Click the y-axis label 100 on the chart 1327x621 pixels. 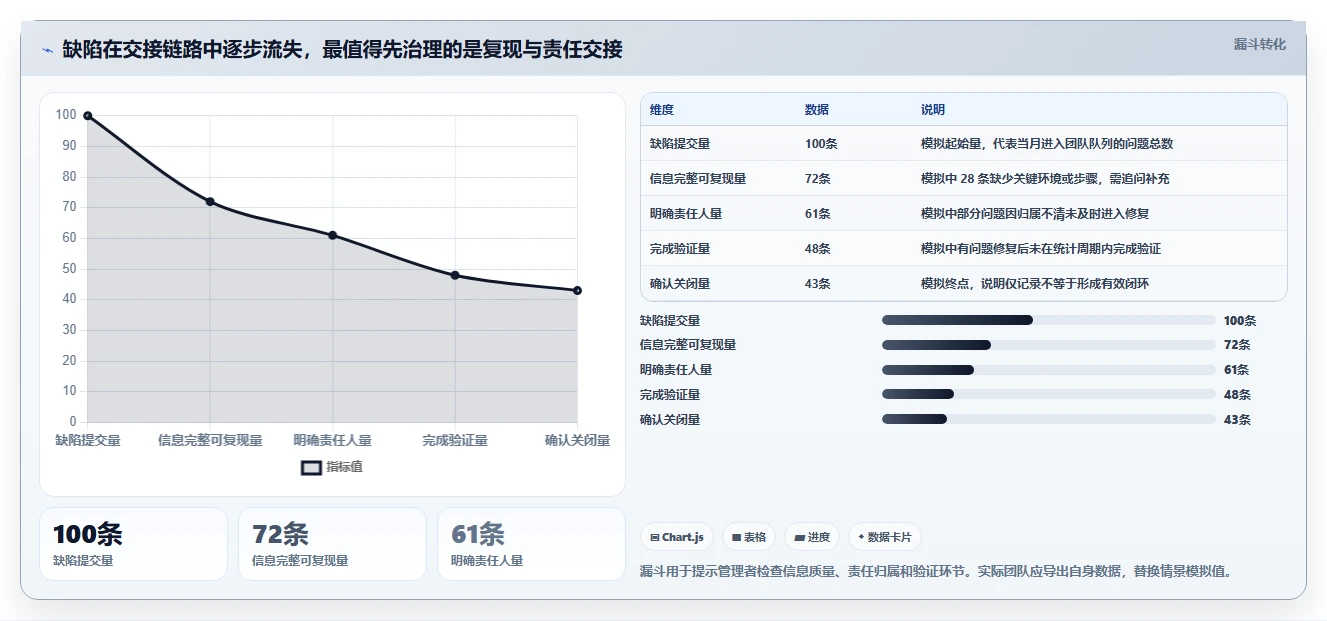point(66,115)
